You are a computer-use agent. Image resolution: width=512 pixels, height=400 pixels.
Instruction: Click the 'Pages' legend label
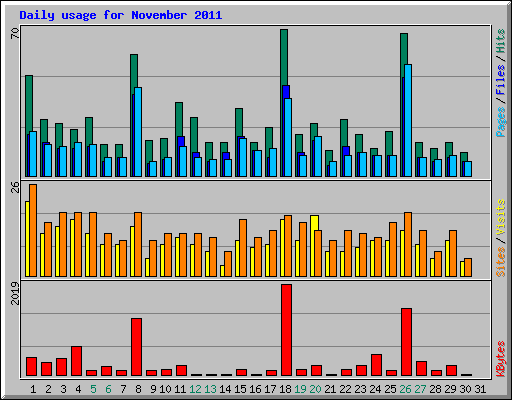coord(501,122)
